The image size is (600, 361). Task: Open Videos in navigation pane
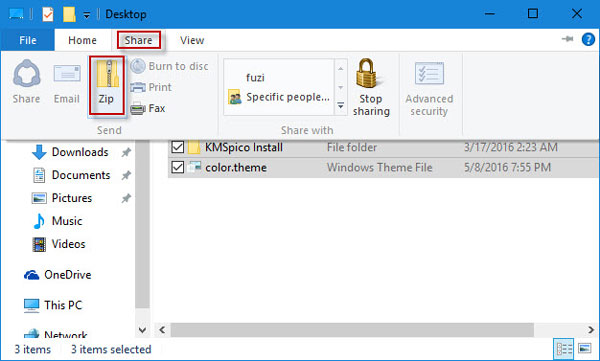click(59, 244)
